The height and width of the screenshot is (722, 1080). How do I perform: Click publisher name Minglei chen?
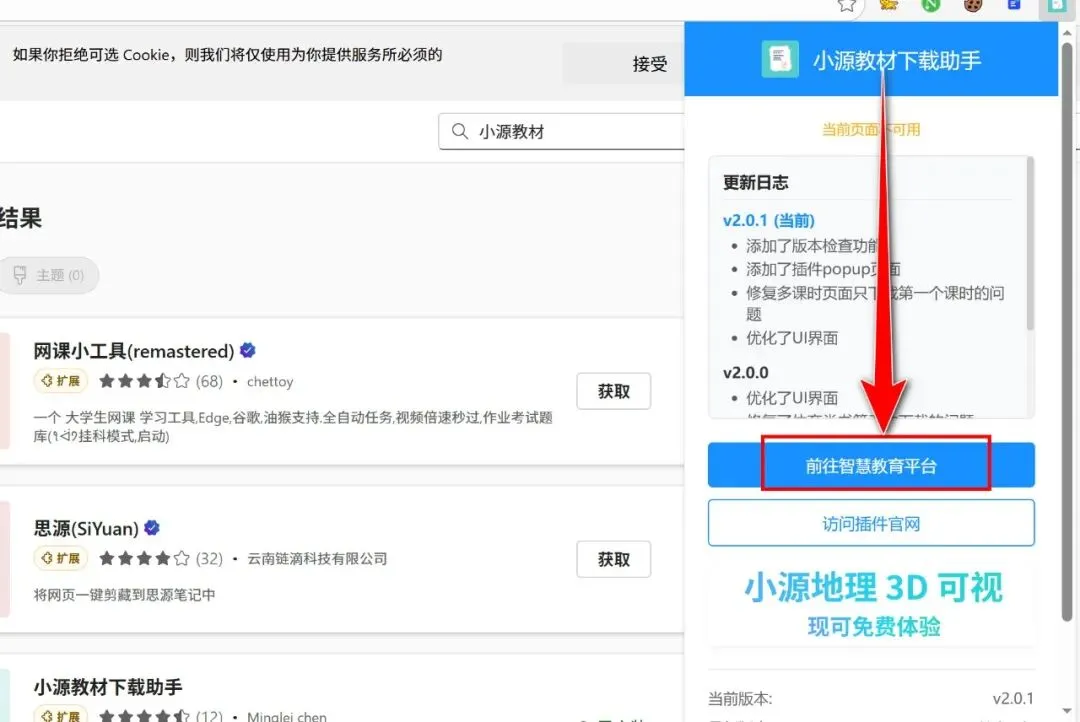click(x=287, y=716)
